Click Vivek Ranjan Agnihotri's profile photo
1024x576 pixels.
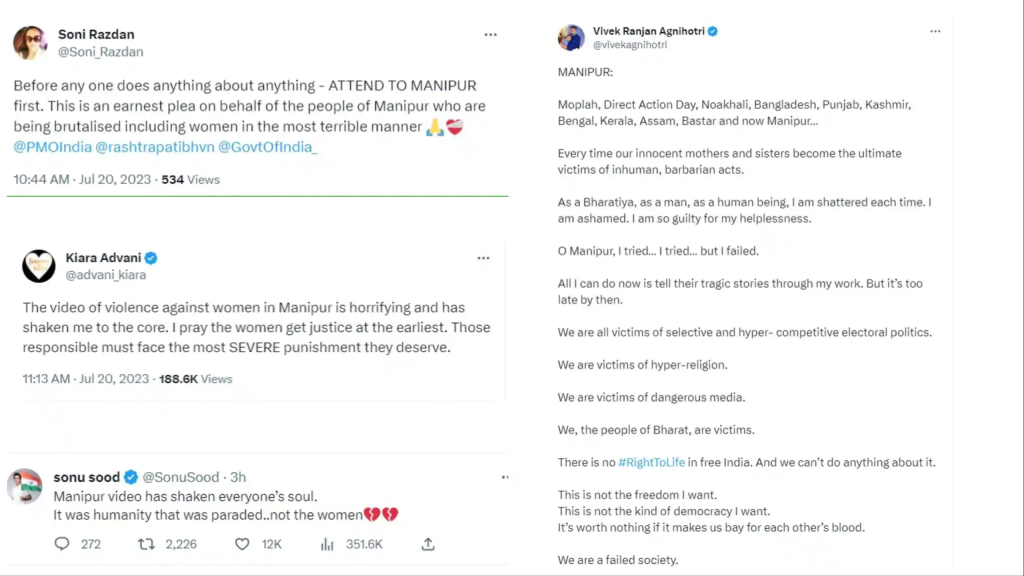(x=571, y=38)
